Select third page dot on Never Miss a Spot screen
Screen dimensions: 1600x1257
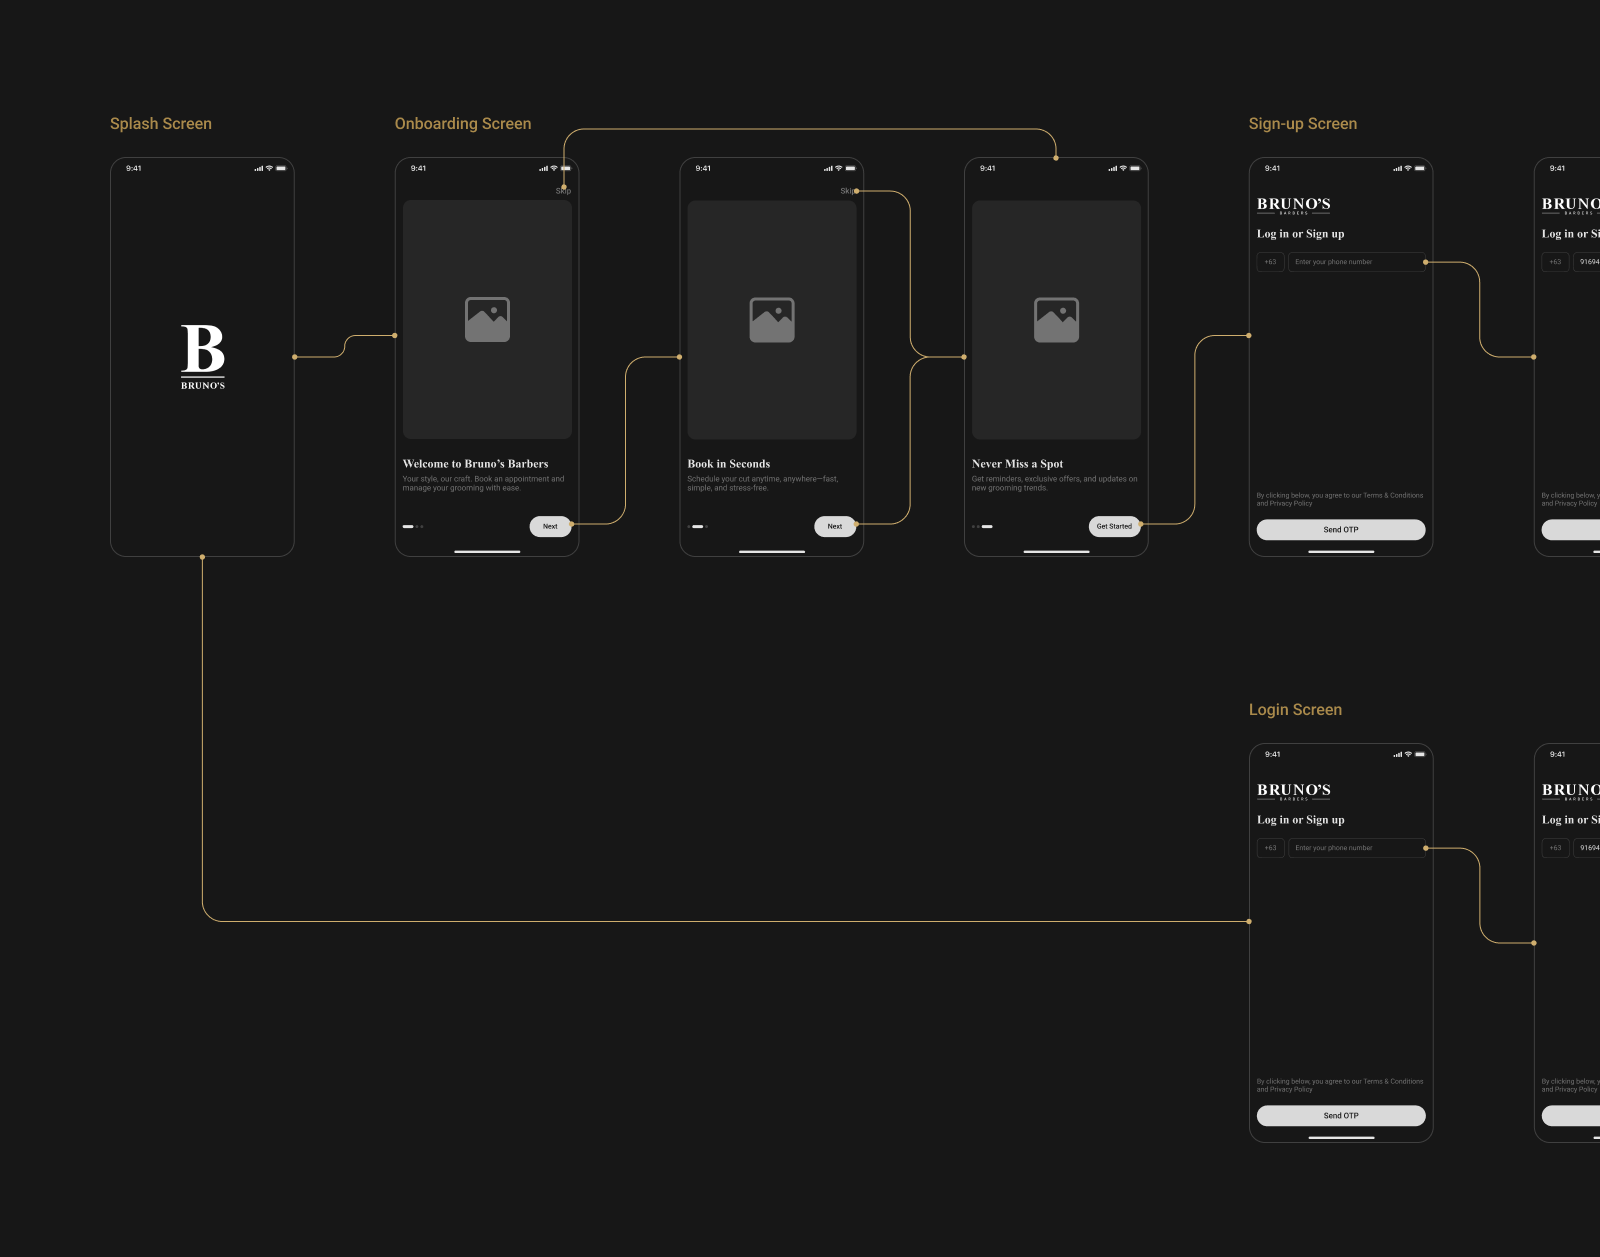pos(985,526)
